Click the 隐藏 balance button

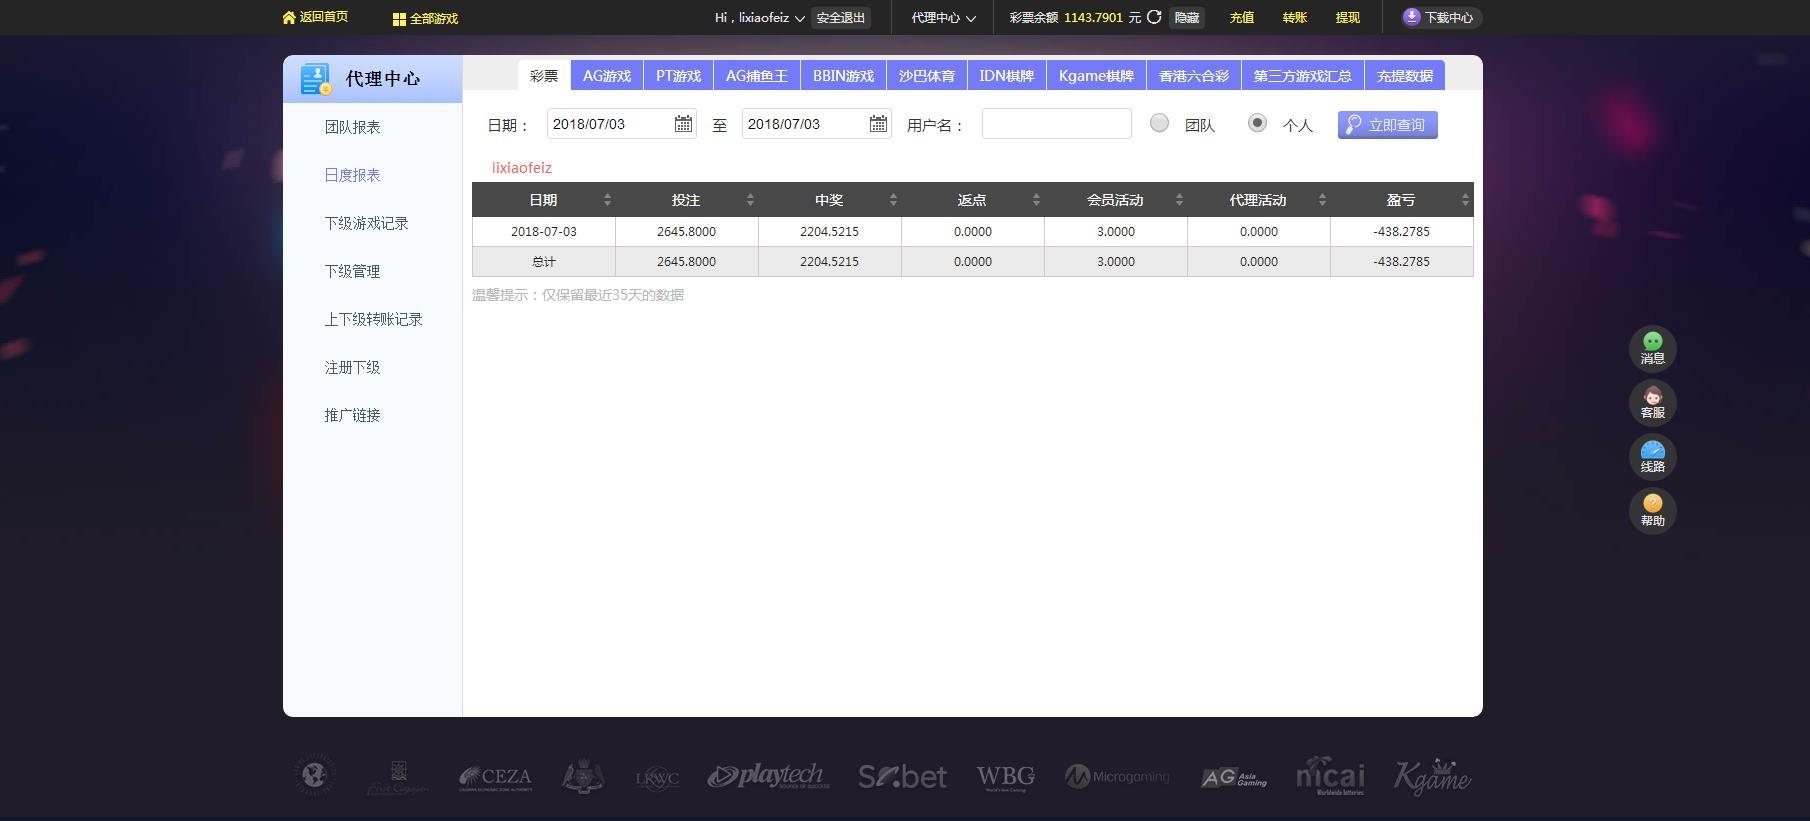(1187, 18)
